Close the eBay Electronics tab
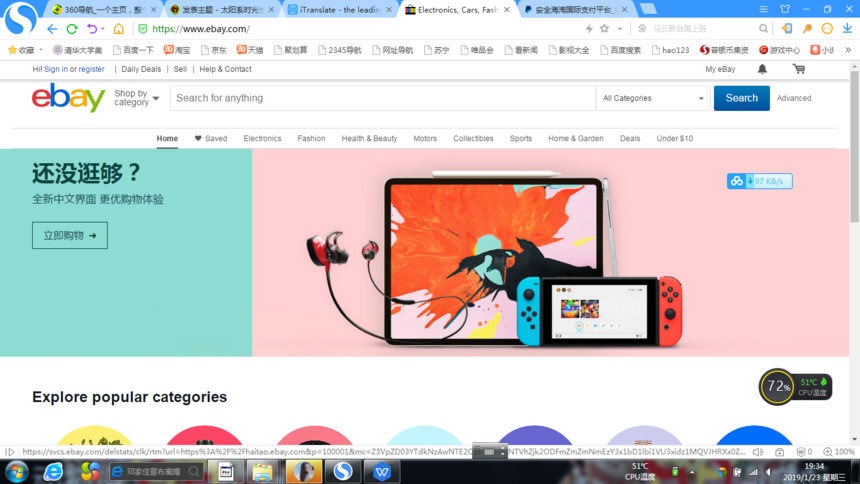 pyautogui.click(x=507, y=10)
